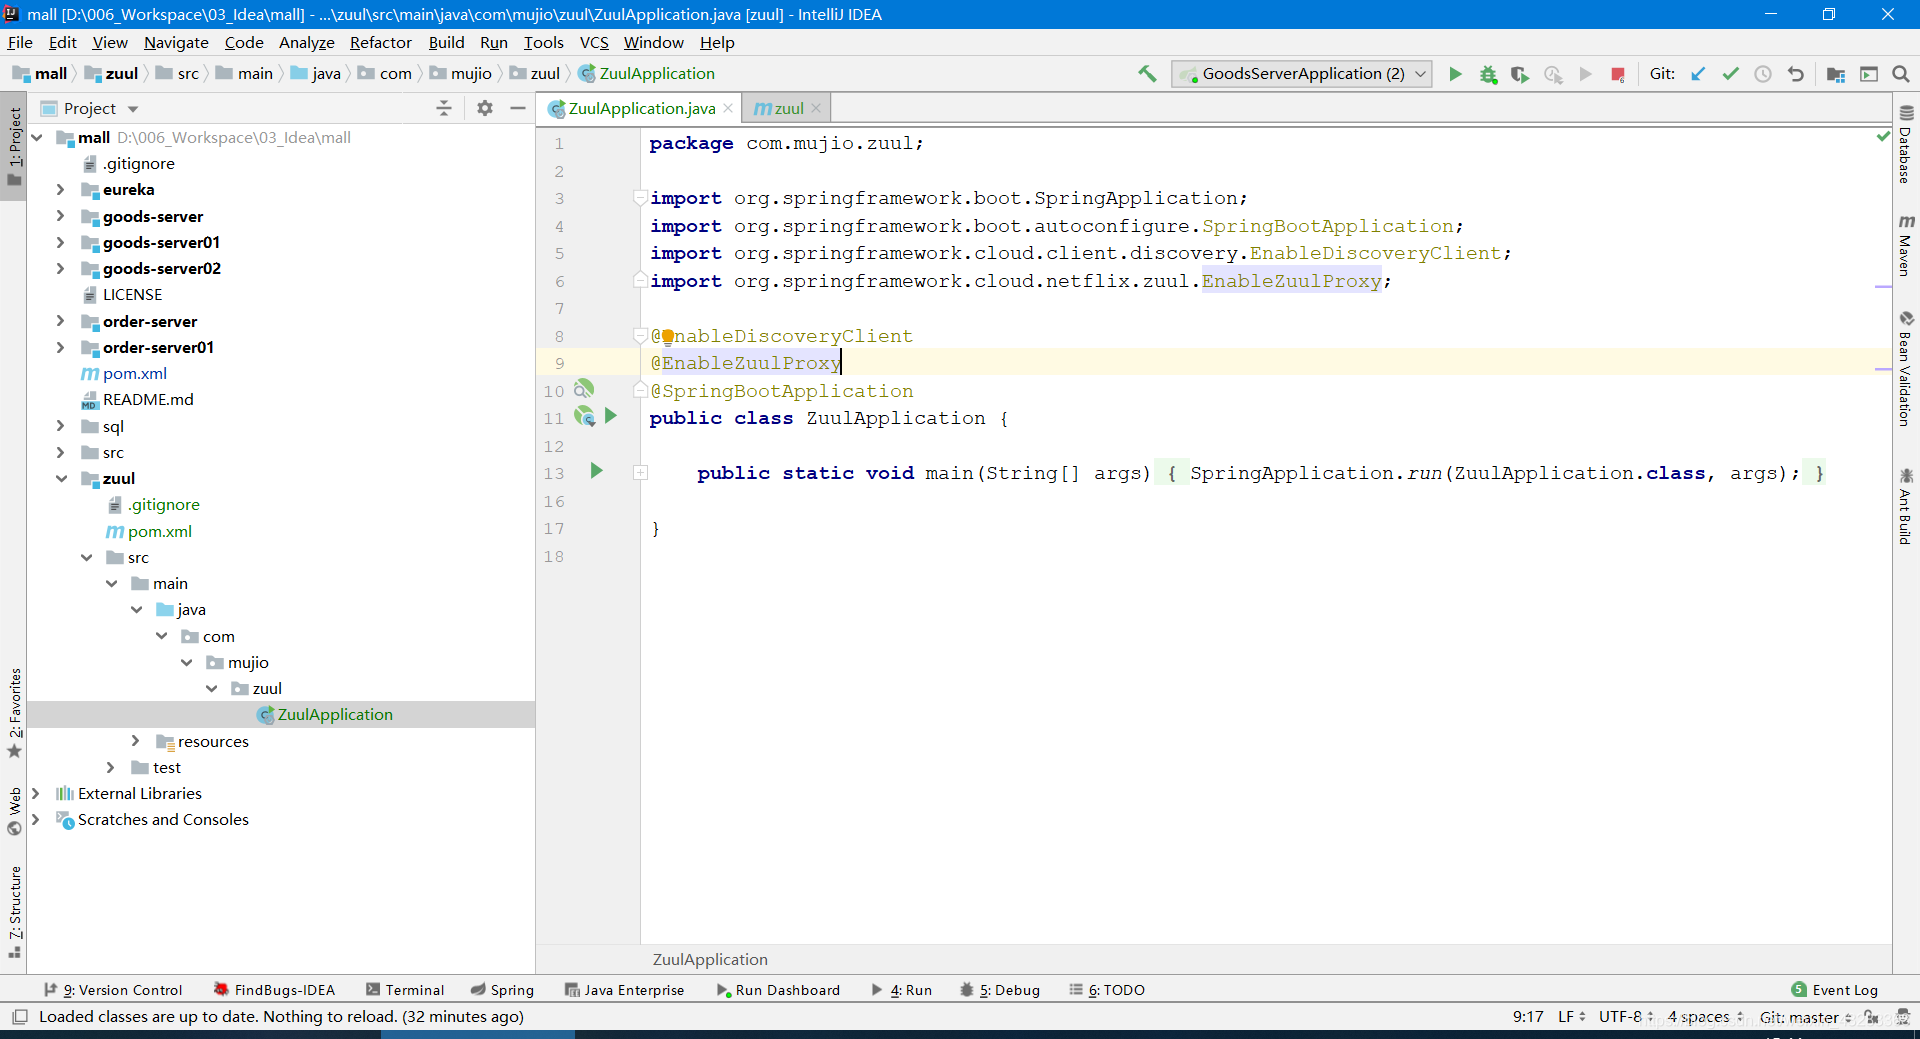This screenshot has height=1039, width=1920.
Task: Commit changes with green checkmark icon
Action: point(1730,74)
